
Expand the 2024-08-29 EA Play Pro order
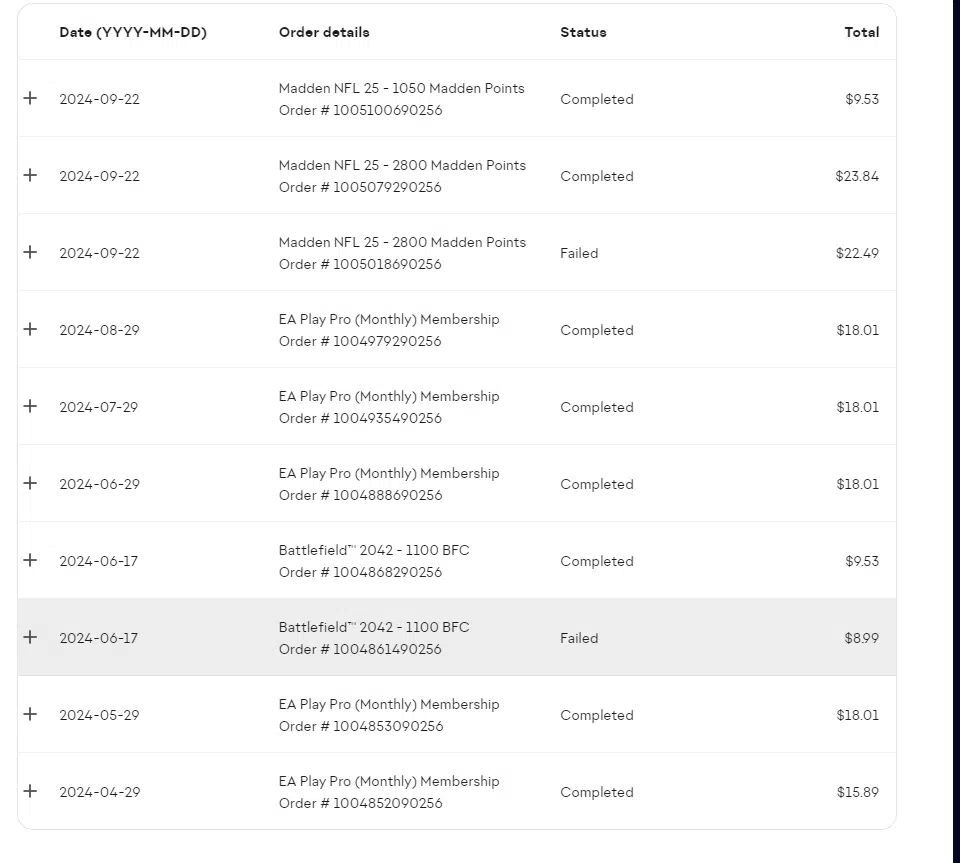point(30,329)
